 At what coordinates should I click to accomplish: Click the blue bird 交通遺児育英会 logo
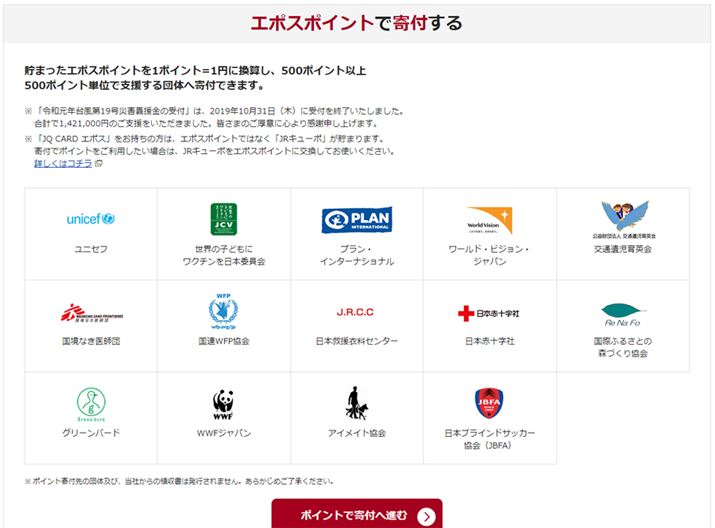point(623,219)
